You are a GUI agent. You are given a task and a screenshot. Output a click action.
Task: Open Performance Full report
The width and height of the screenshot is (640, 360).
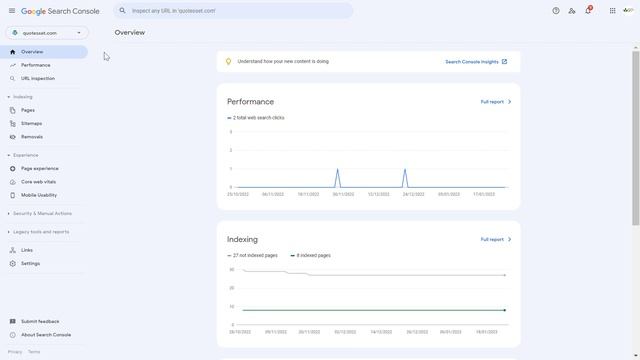click(496, 102)
